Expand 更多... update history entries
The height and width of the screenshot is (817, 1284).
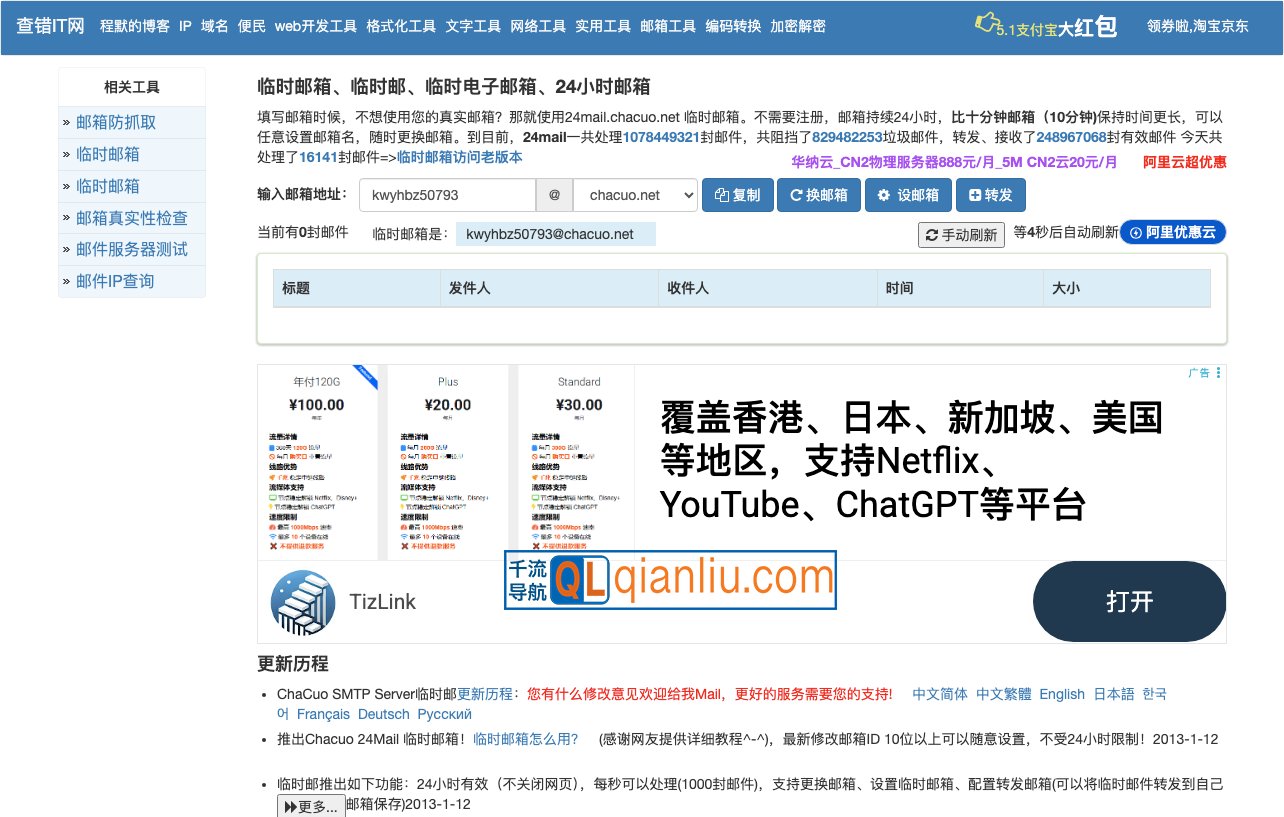pyautogui.click(x=310, y=804)
